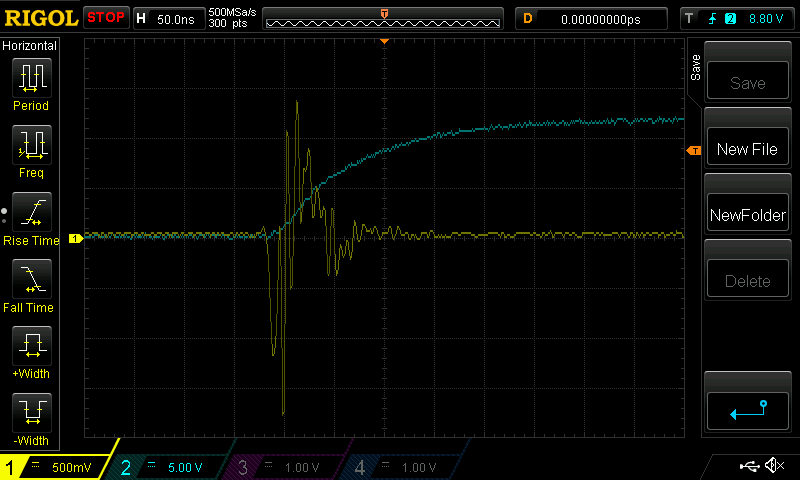The width and height of the screenshot is (800, 480).
Task: Click the Fall Time label text
Action: [28, 308]
